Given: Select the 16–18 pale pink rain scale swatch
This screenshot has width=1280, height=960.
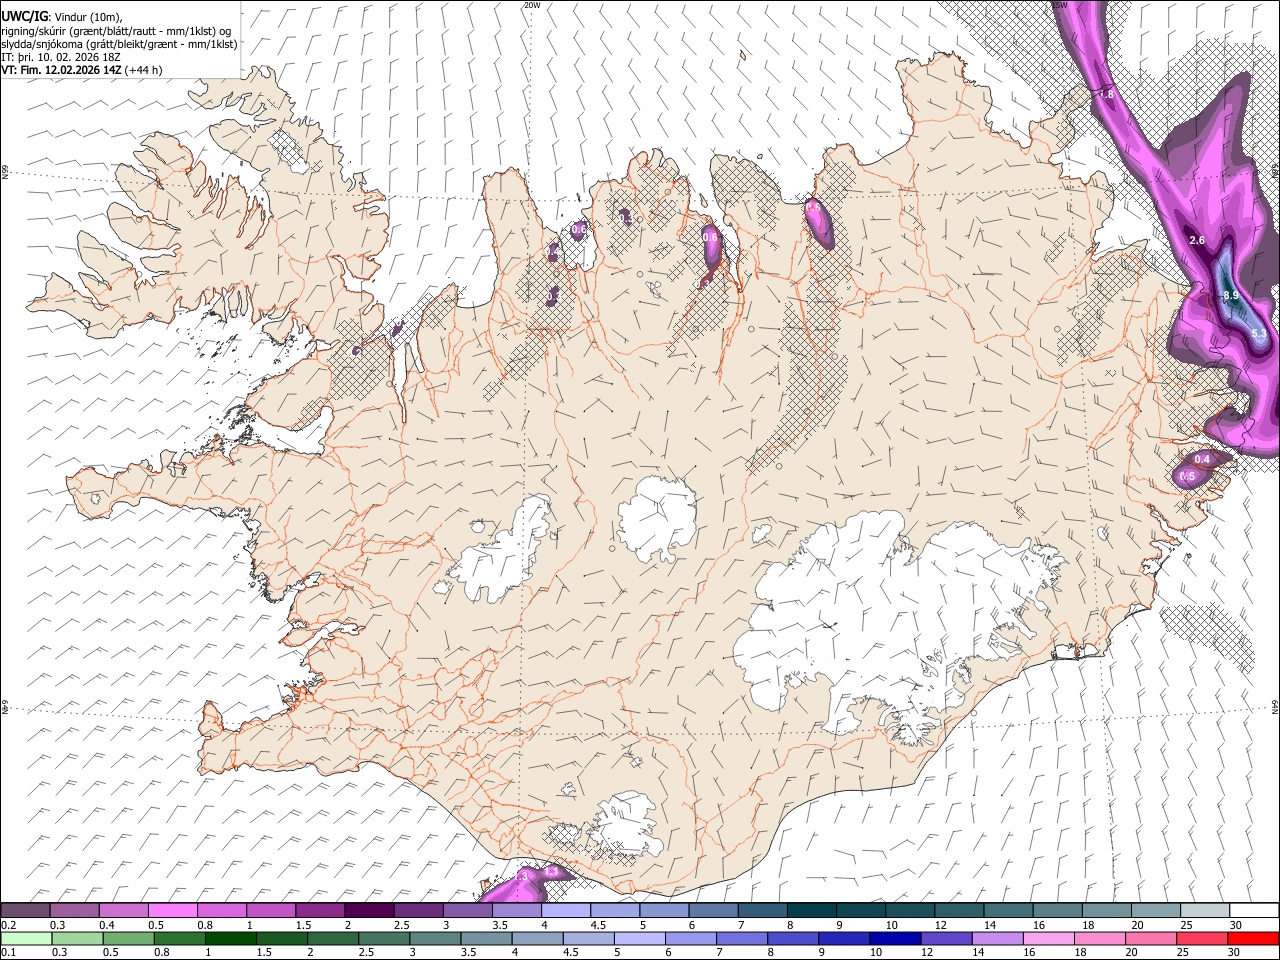Looking at the screenshot, I should click(x=1048, y=938).
